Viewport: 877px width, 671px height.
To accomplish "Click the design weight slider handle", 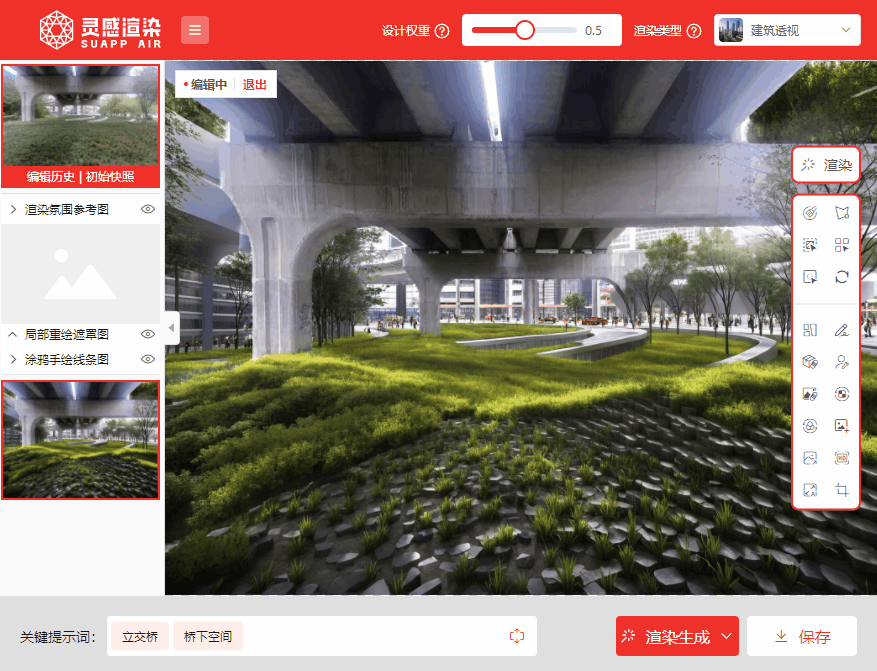I will pyautogui.click(x=525, y=30).
